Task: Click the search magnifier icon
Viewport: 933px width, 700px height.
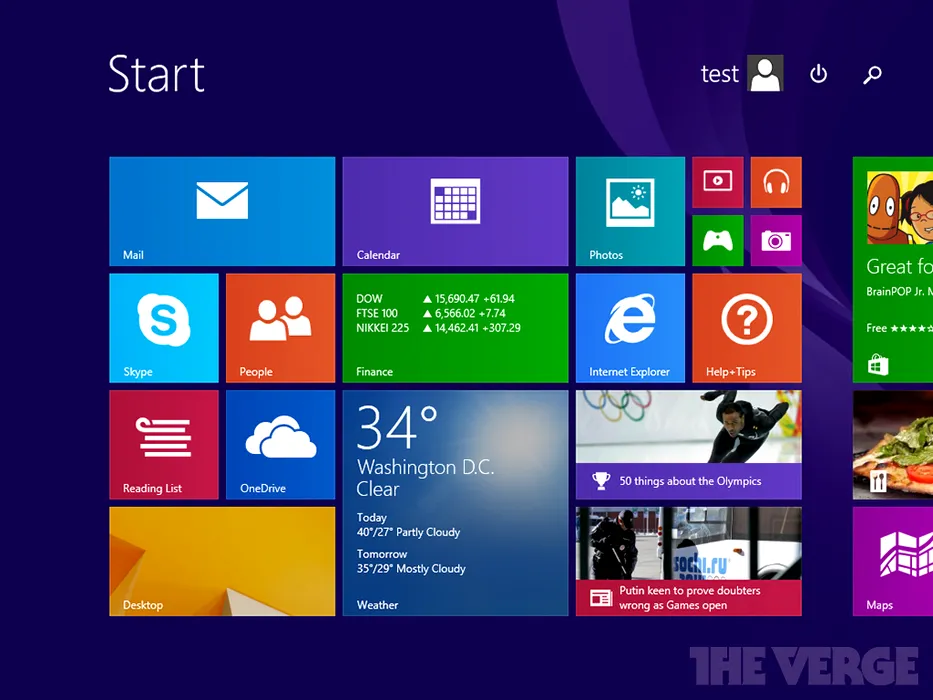Action: click(x=872, y=74)
